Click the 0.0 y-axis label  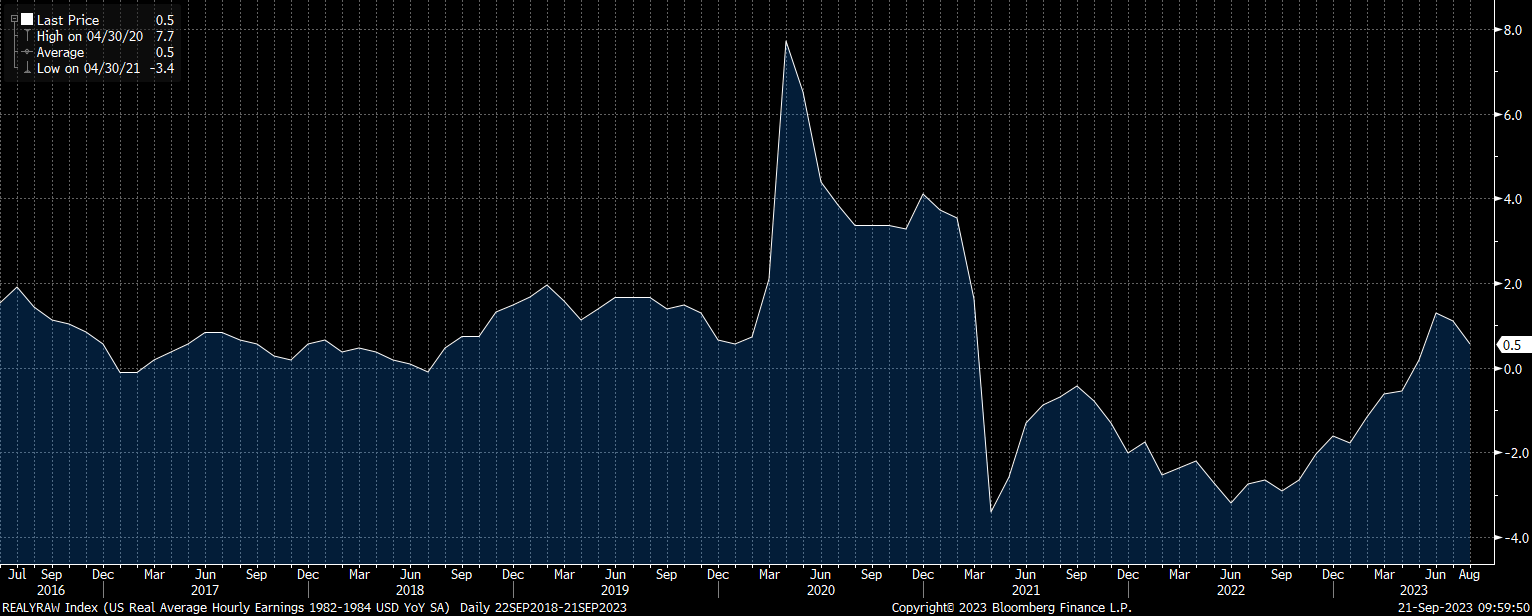1511,369
